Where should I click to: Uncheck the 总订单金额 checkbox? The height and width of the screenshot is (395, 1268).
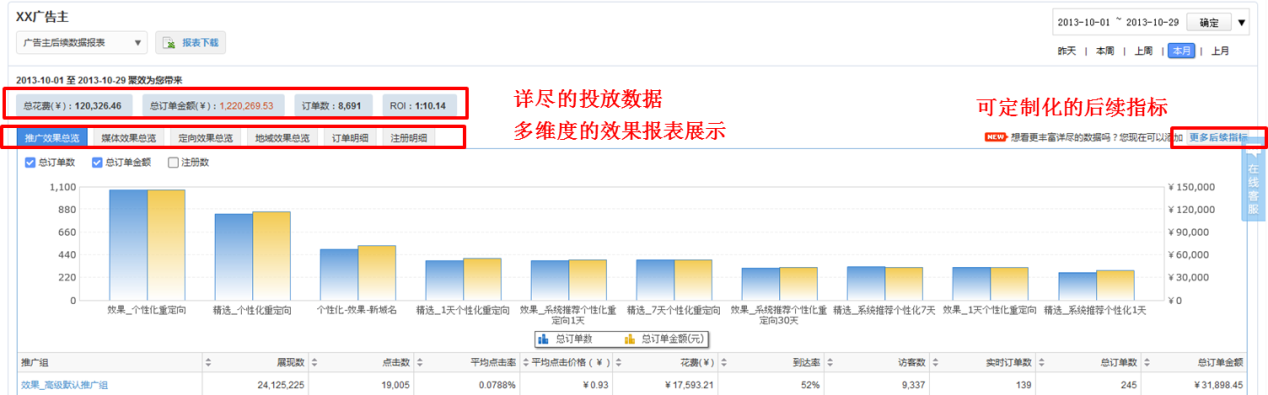[x=98, y=162]
